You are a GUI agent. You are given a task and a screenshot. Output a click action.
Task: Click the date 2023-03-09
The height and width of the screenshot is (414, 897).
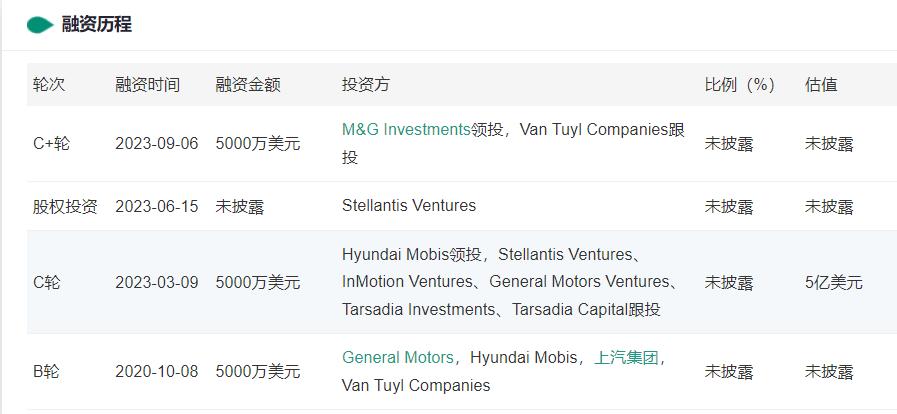(x=156, y=282)
